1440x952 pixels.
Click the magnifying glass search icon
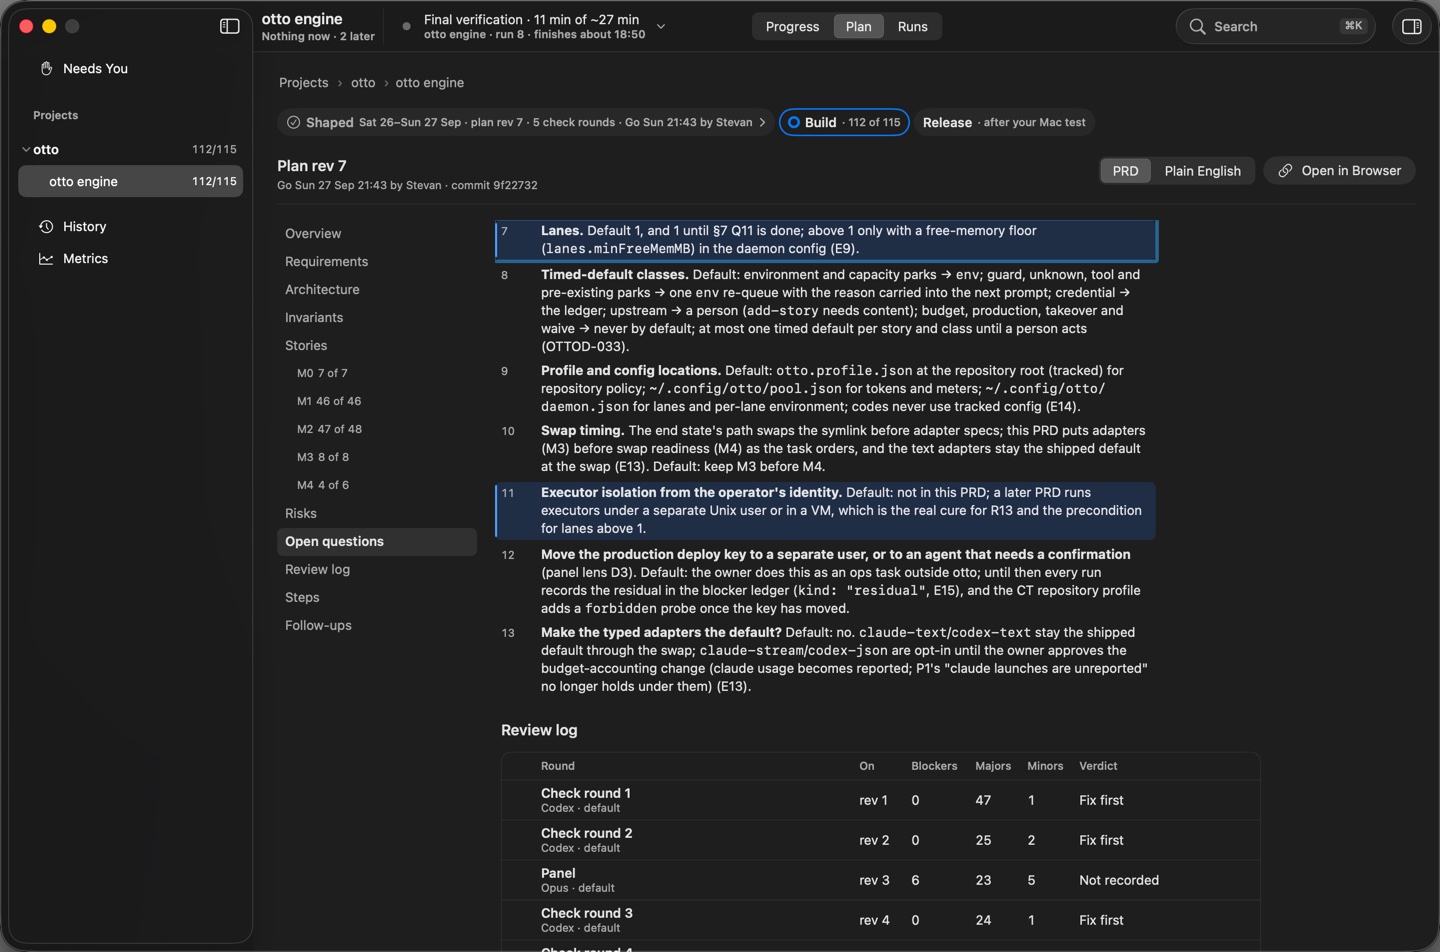1197,26
